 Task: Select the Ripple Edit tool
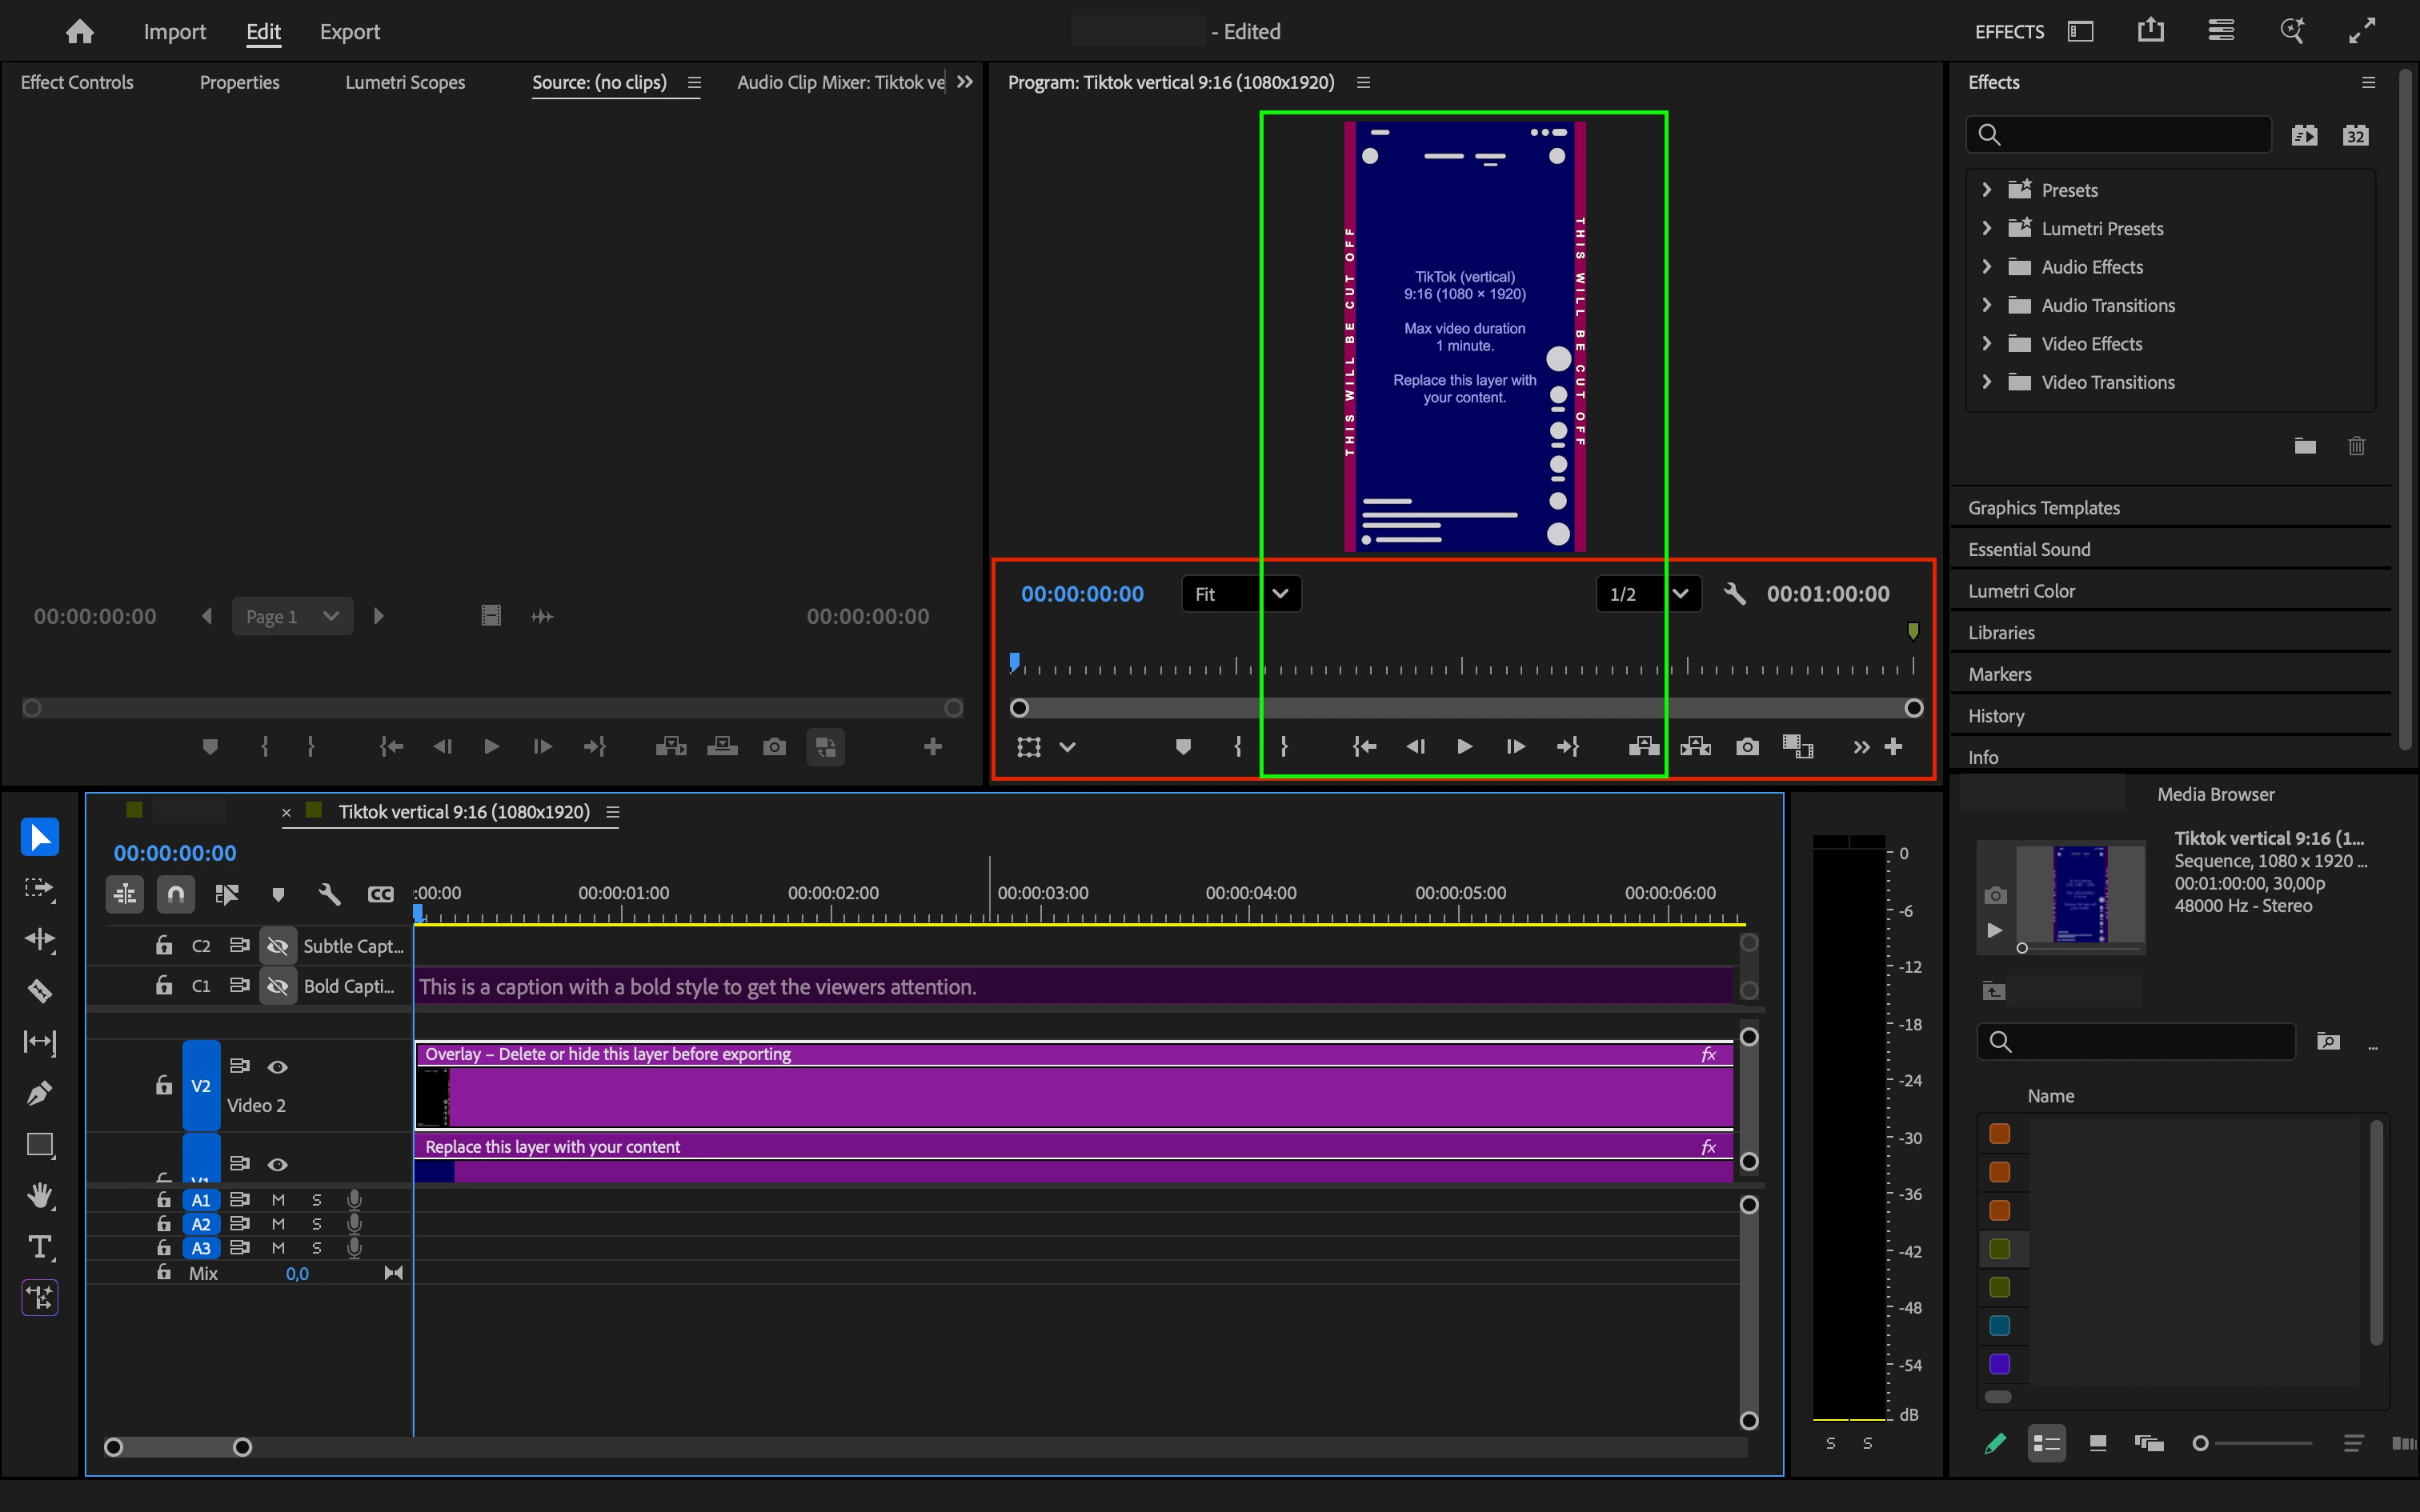coord(40,939)
